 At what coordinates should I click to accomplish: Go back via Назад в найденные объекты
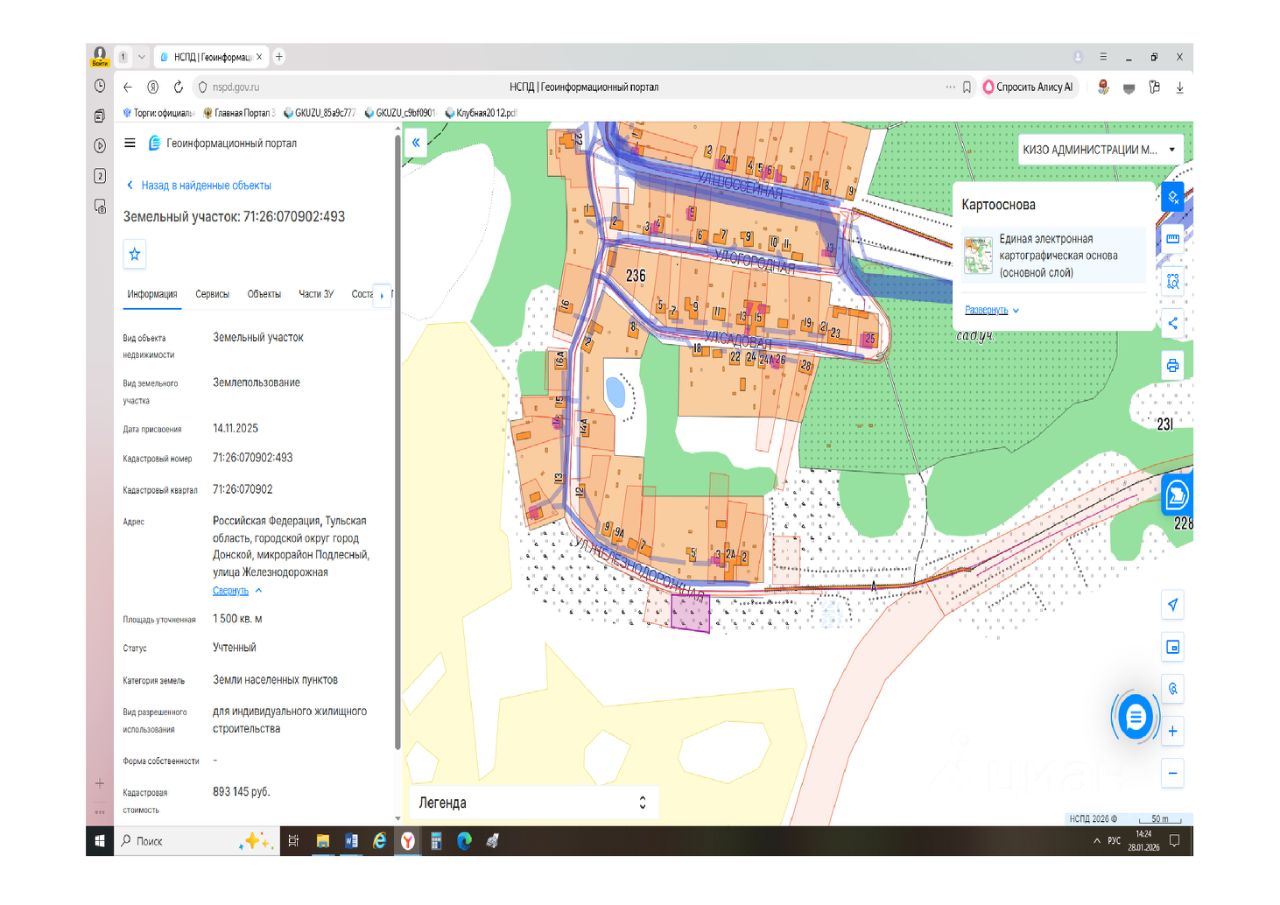[x=199, y=185]
